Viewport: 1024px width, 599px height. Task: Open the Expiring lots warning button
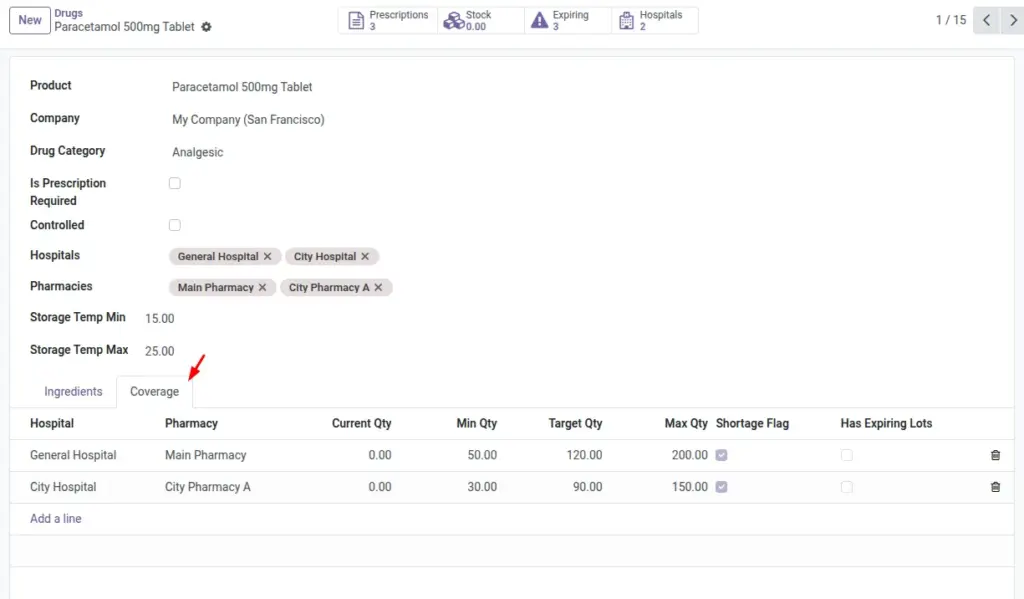[x=568, y=20]
